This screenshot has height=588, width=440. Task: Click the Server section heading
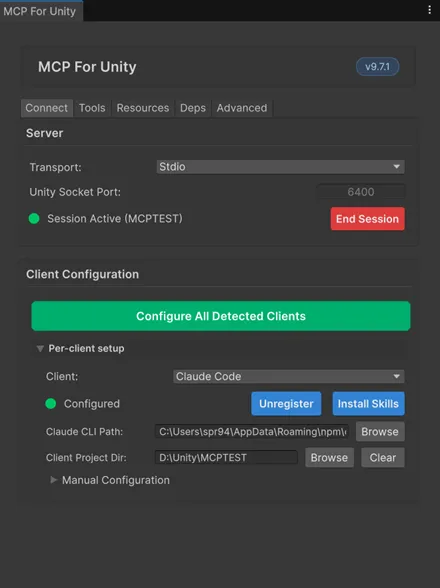(x=45, y=133)
